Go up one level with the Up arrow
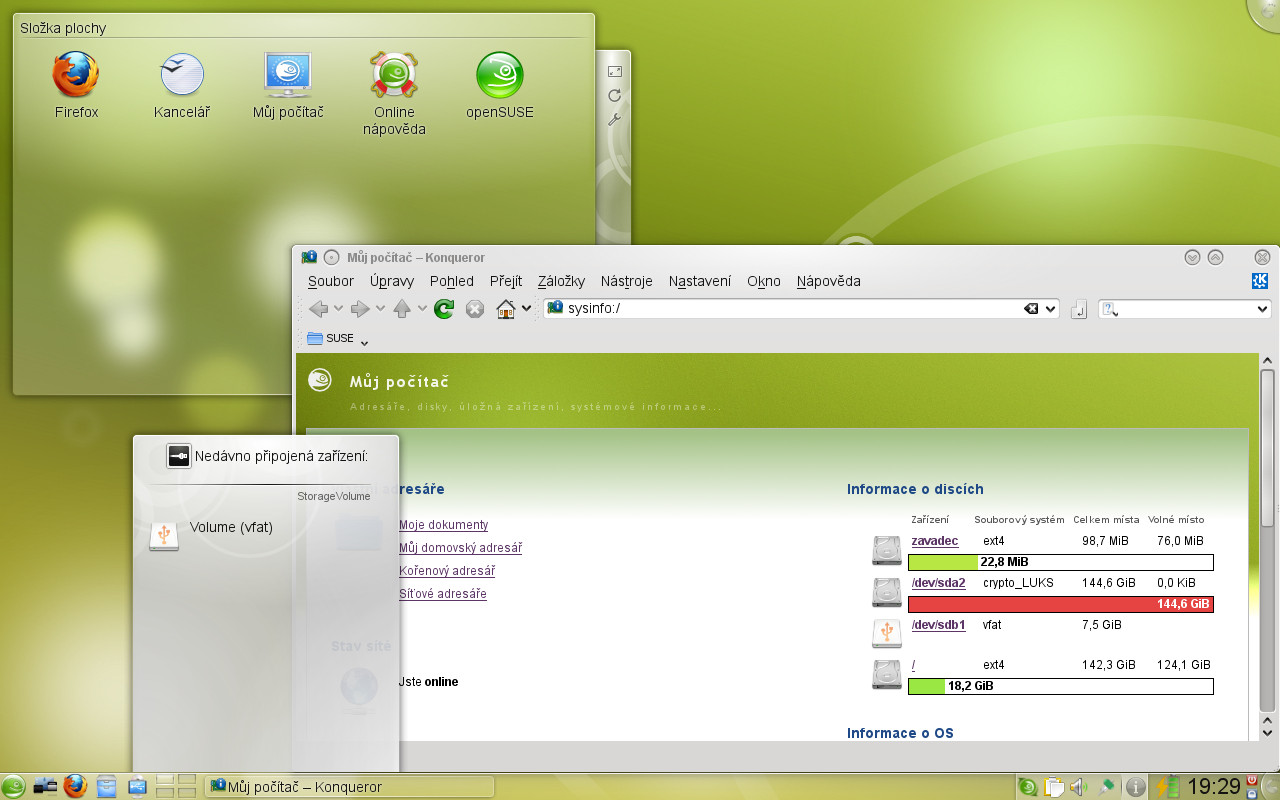 coord(403,309)
